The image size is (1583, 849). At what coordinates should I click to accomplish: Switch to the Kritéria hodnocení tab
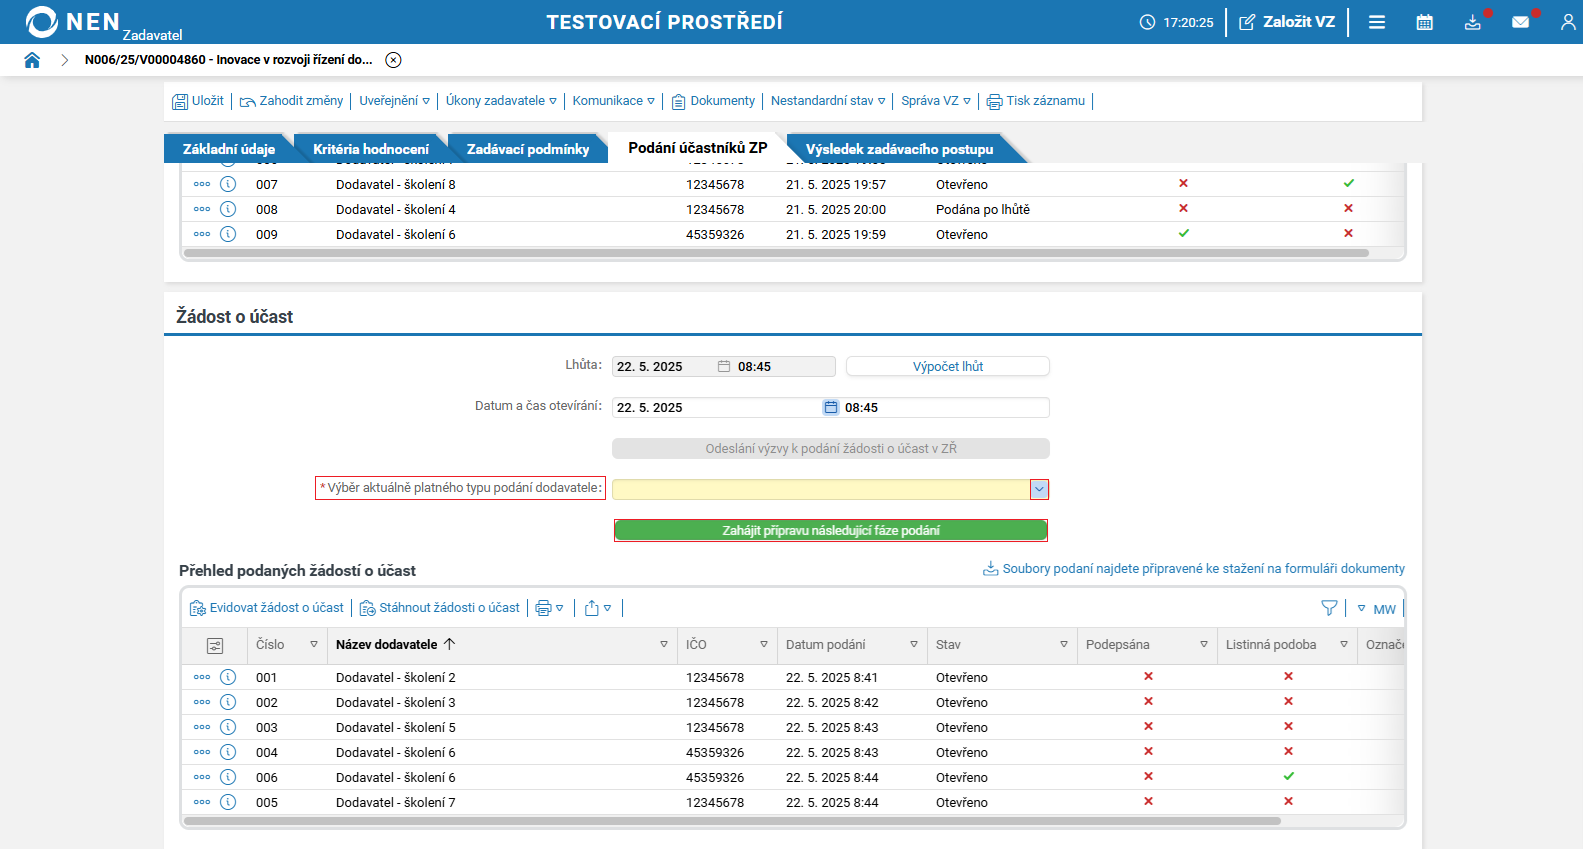(x=371, y=149)
